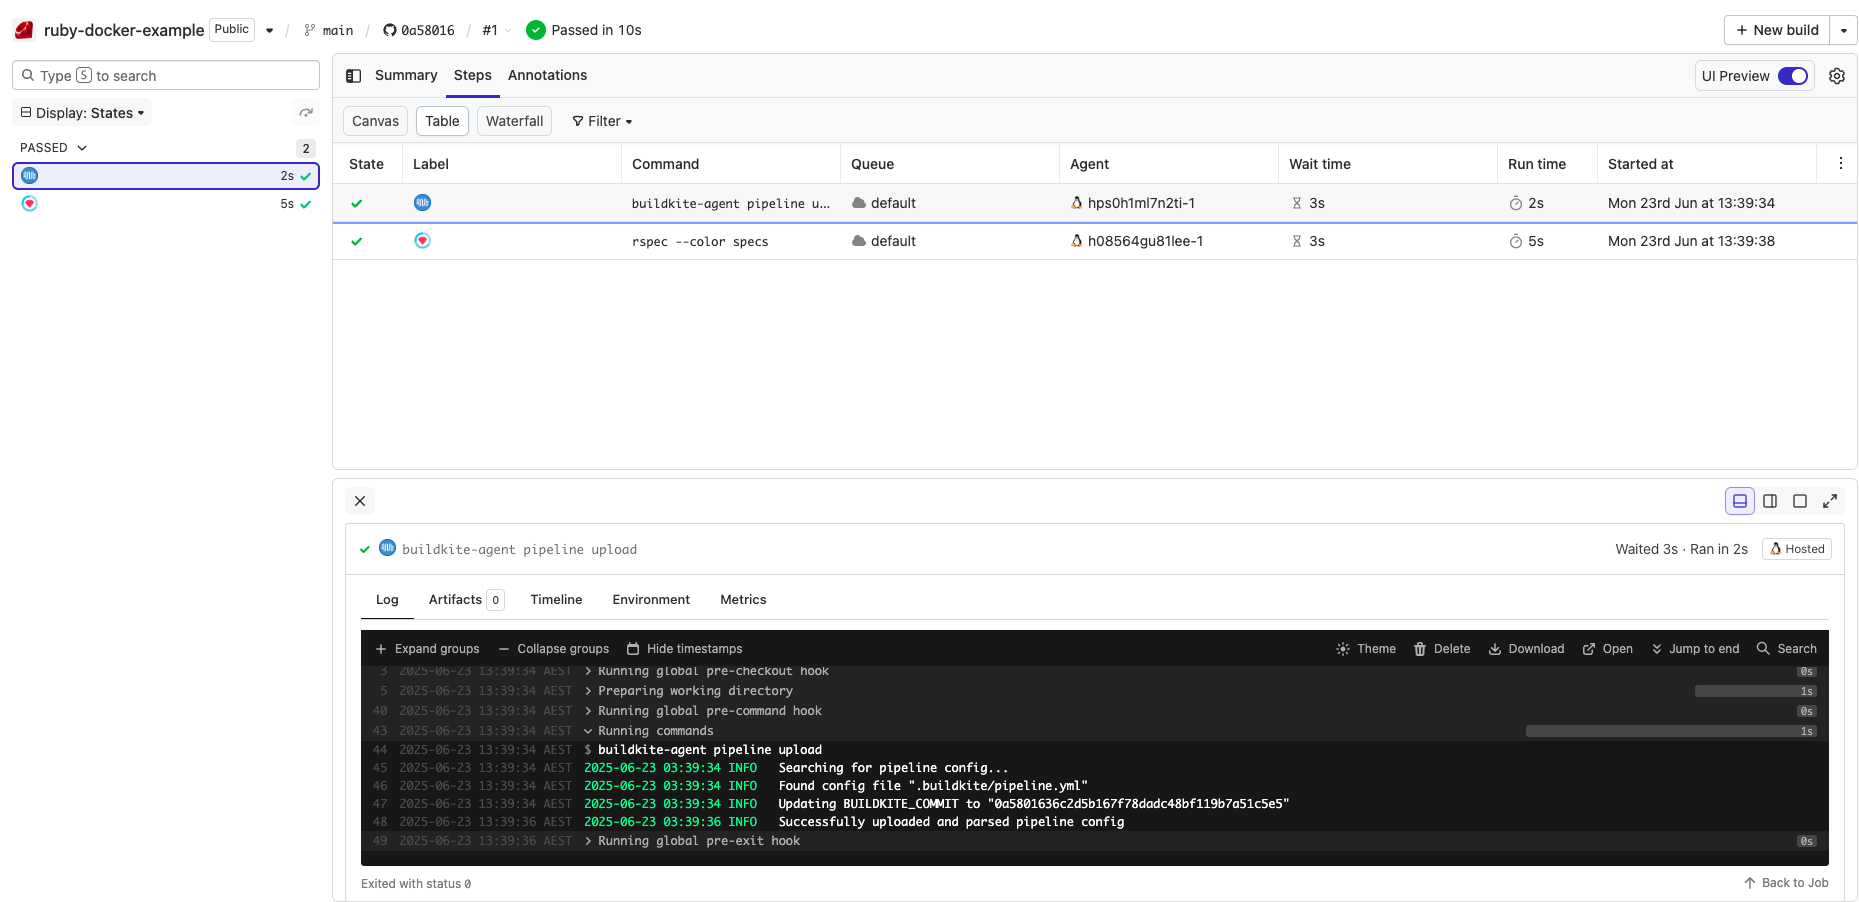Click the ruby-docker-example pipeline logo icon
The height and width of the screenshot is (902, 1859).
point(24,30)
